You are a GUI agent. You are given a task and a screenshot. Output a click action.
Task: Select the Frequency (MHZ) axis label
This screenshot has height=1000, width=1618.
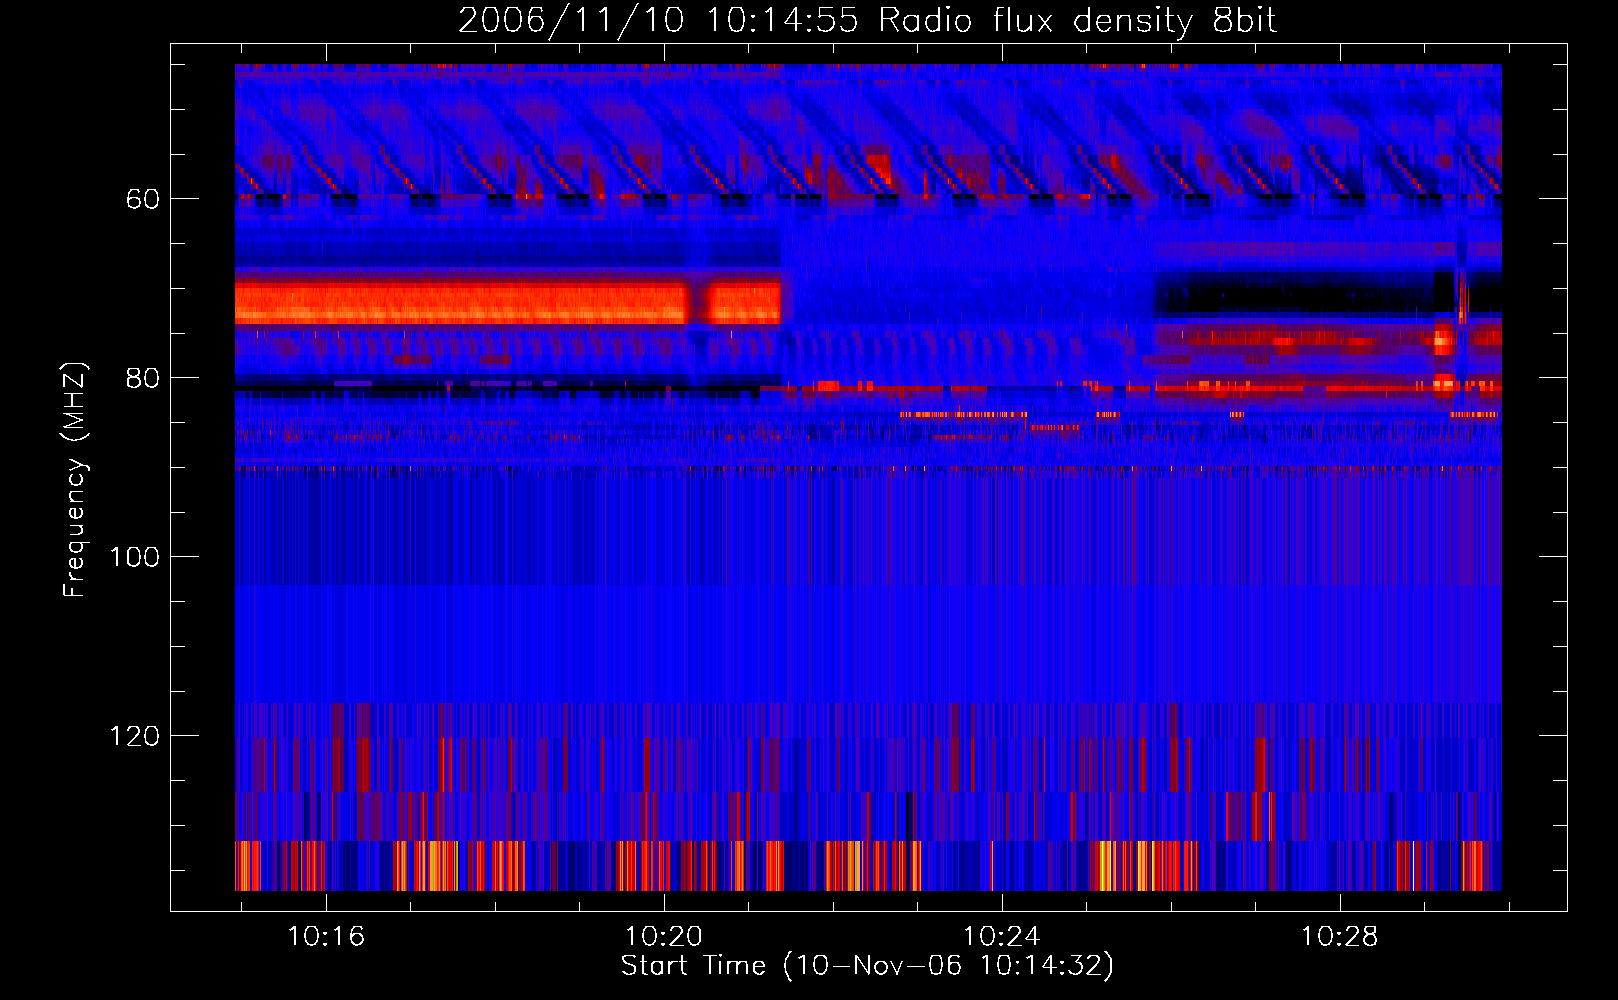75,480
